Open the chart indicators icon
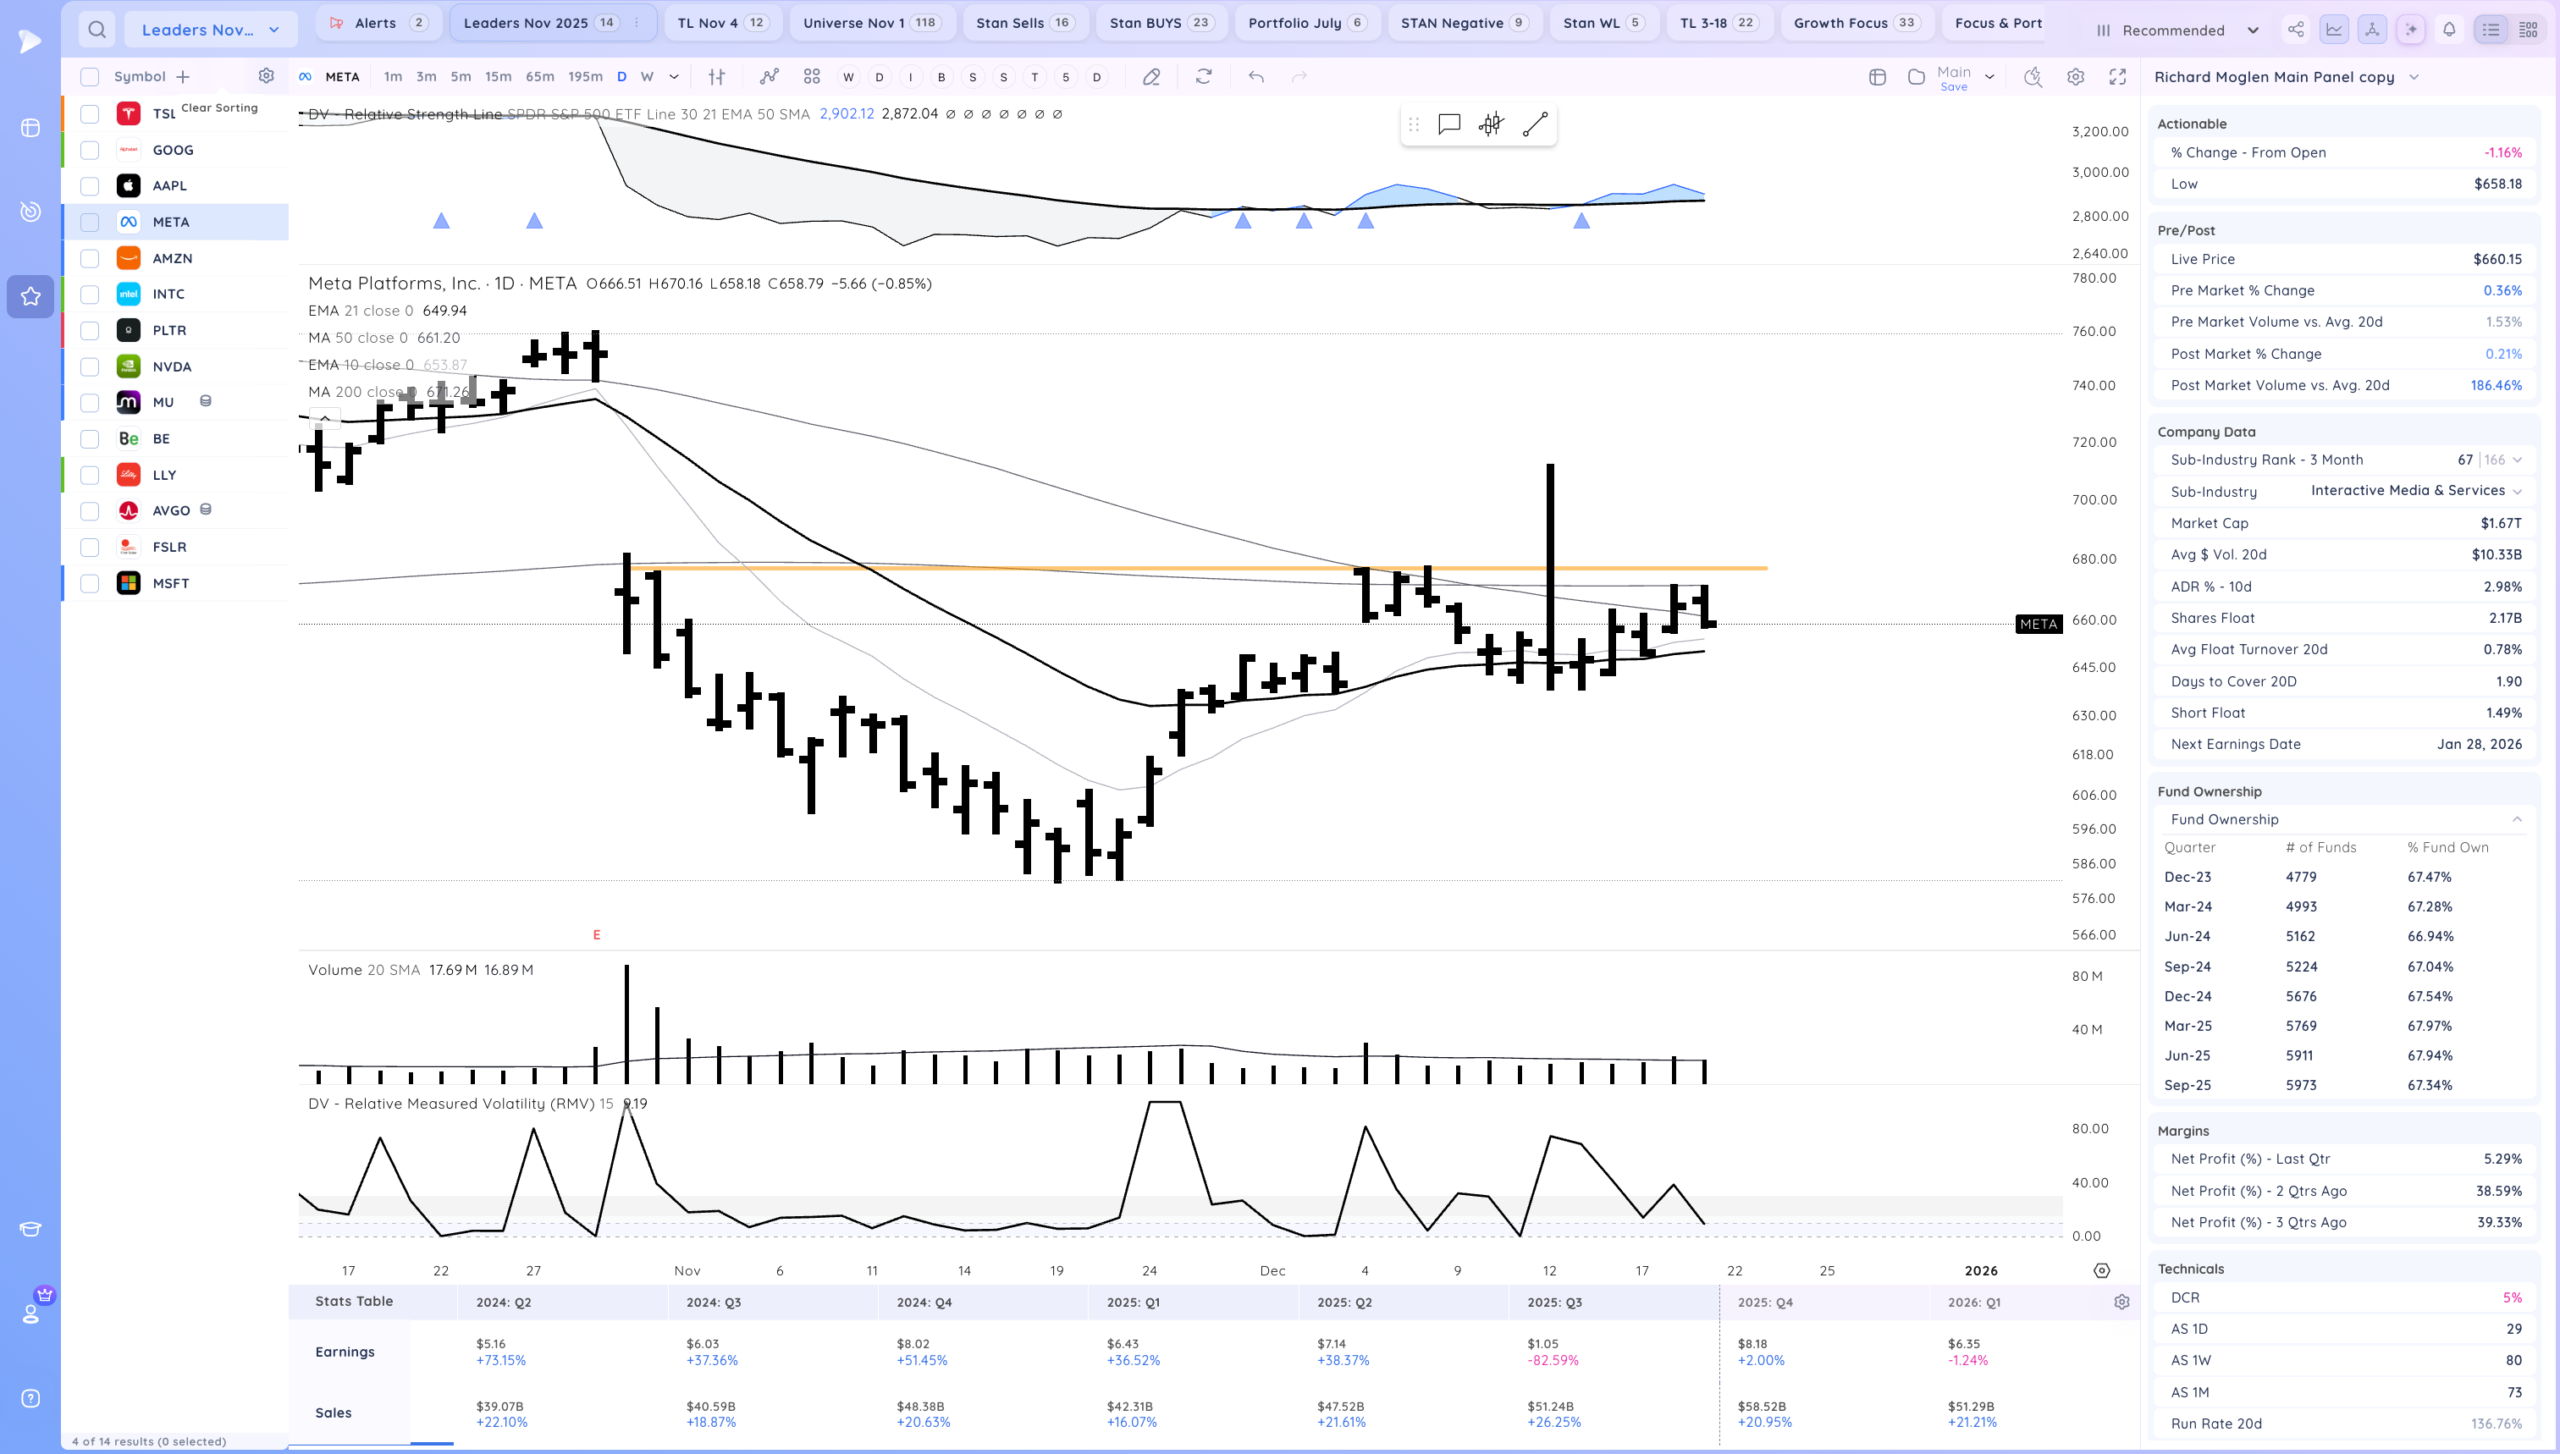 click(768, 77)
